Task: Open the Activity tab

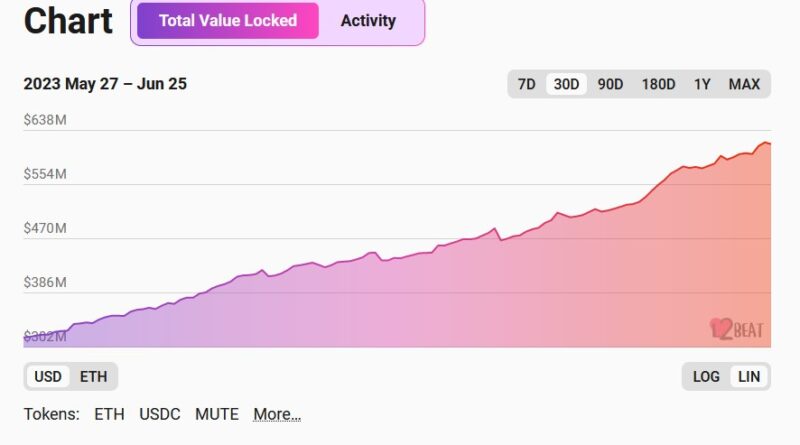Action: point(368,21)
